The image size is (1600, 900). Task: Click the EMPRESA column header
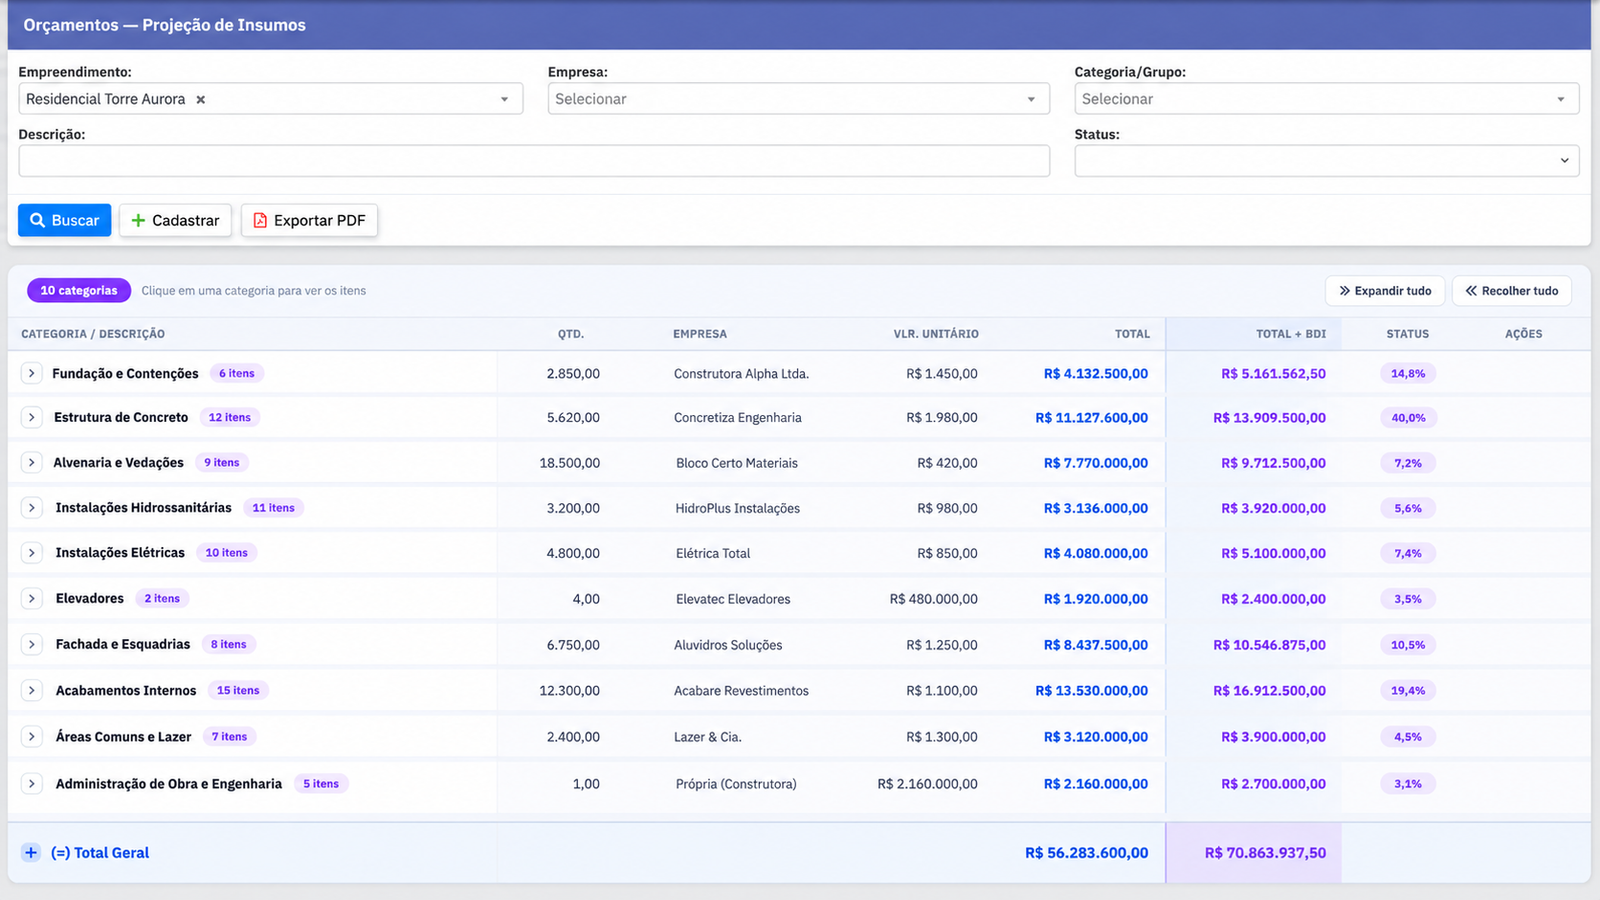click(700, 334)
